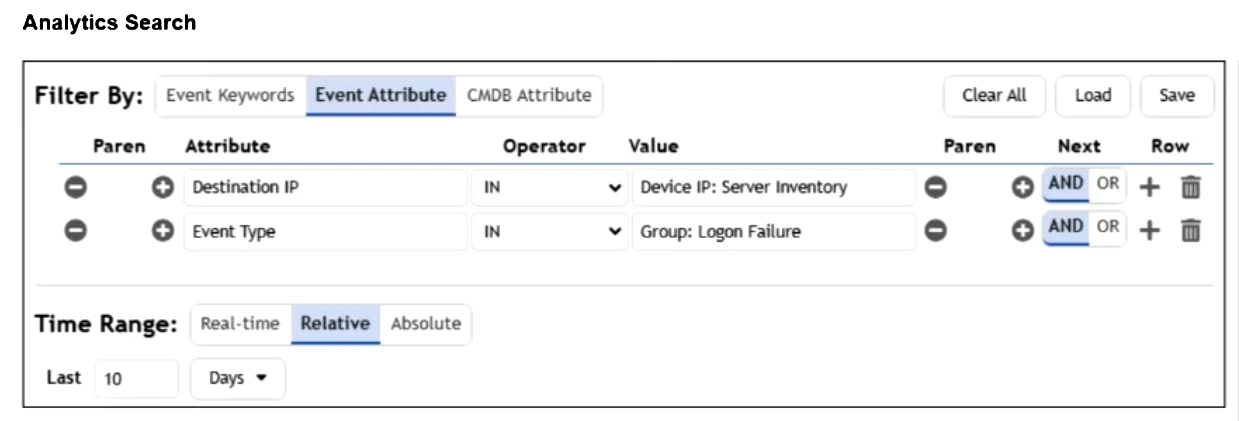Viewport: 1239px width, 421px height.
Task: Remove right paren on Event Type row
Action: click(933, 231)
